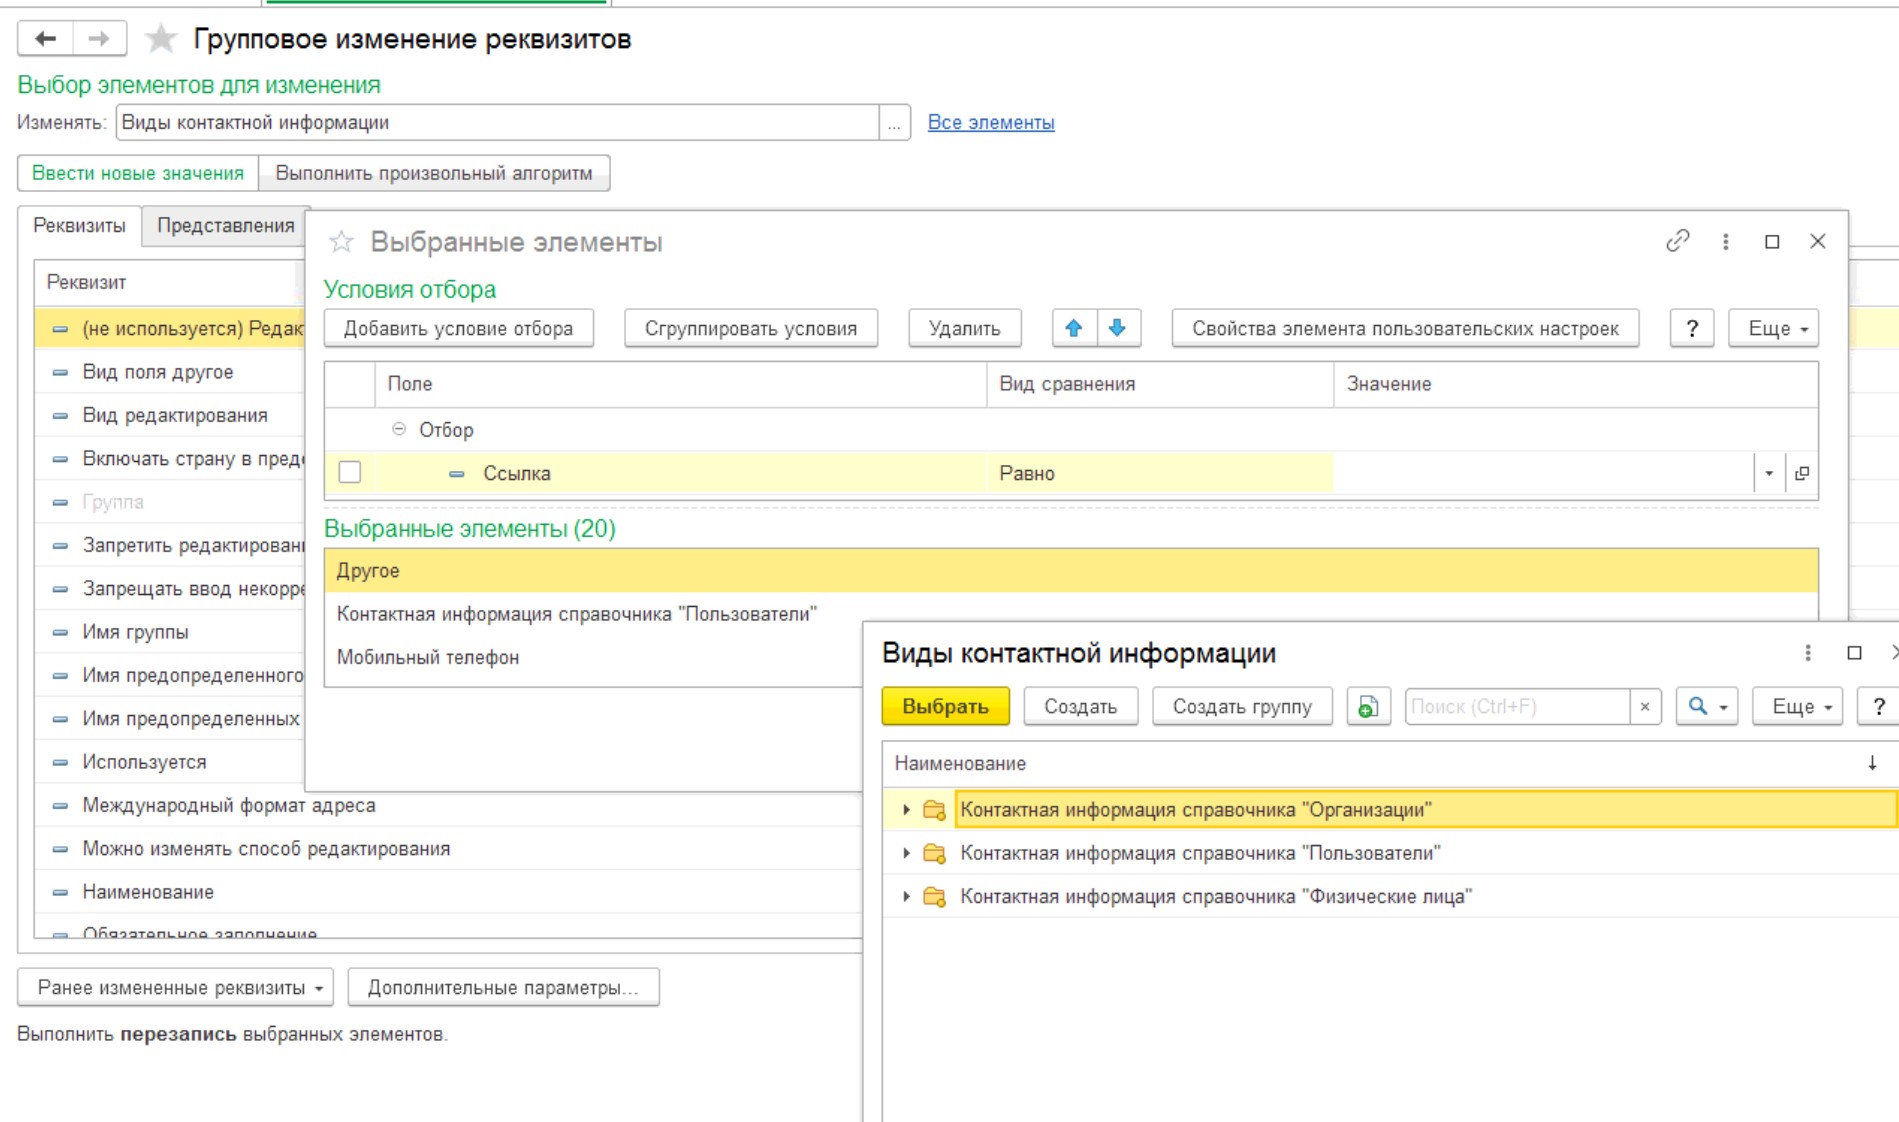Select the Используется attribute row
1899x1122 pixels.
(x=170, y=762)
